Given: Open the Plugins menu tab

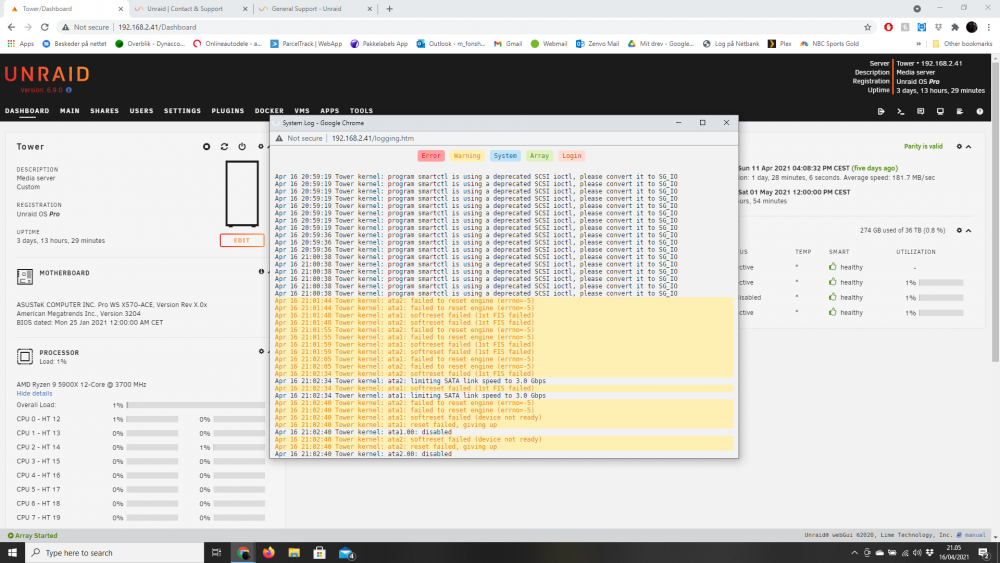Looking at the screenshot, I should click(x=228, y=111).
